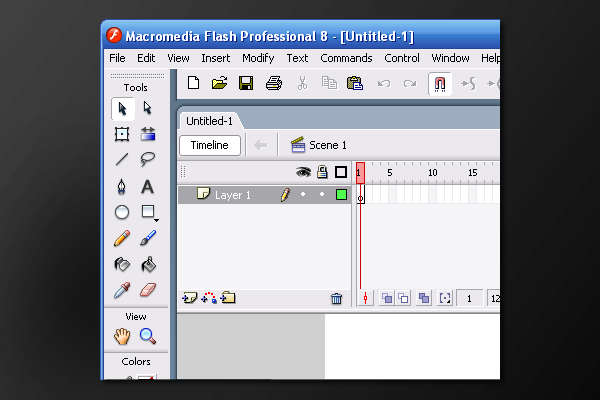Select the Oval tool

(122, 212)
